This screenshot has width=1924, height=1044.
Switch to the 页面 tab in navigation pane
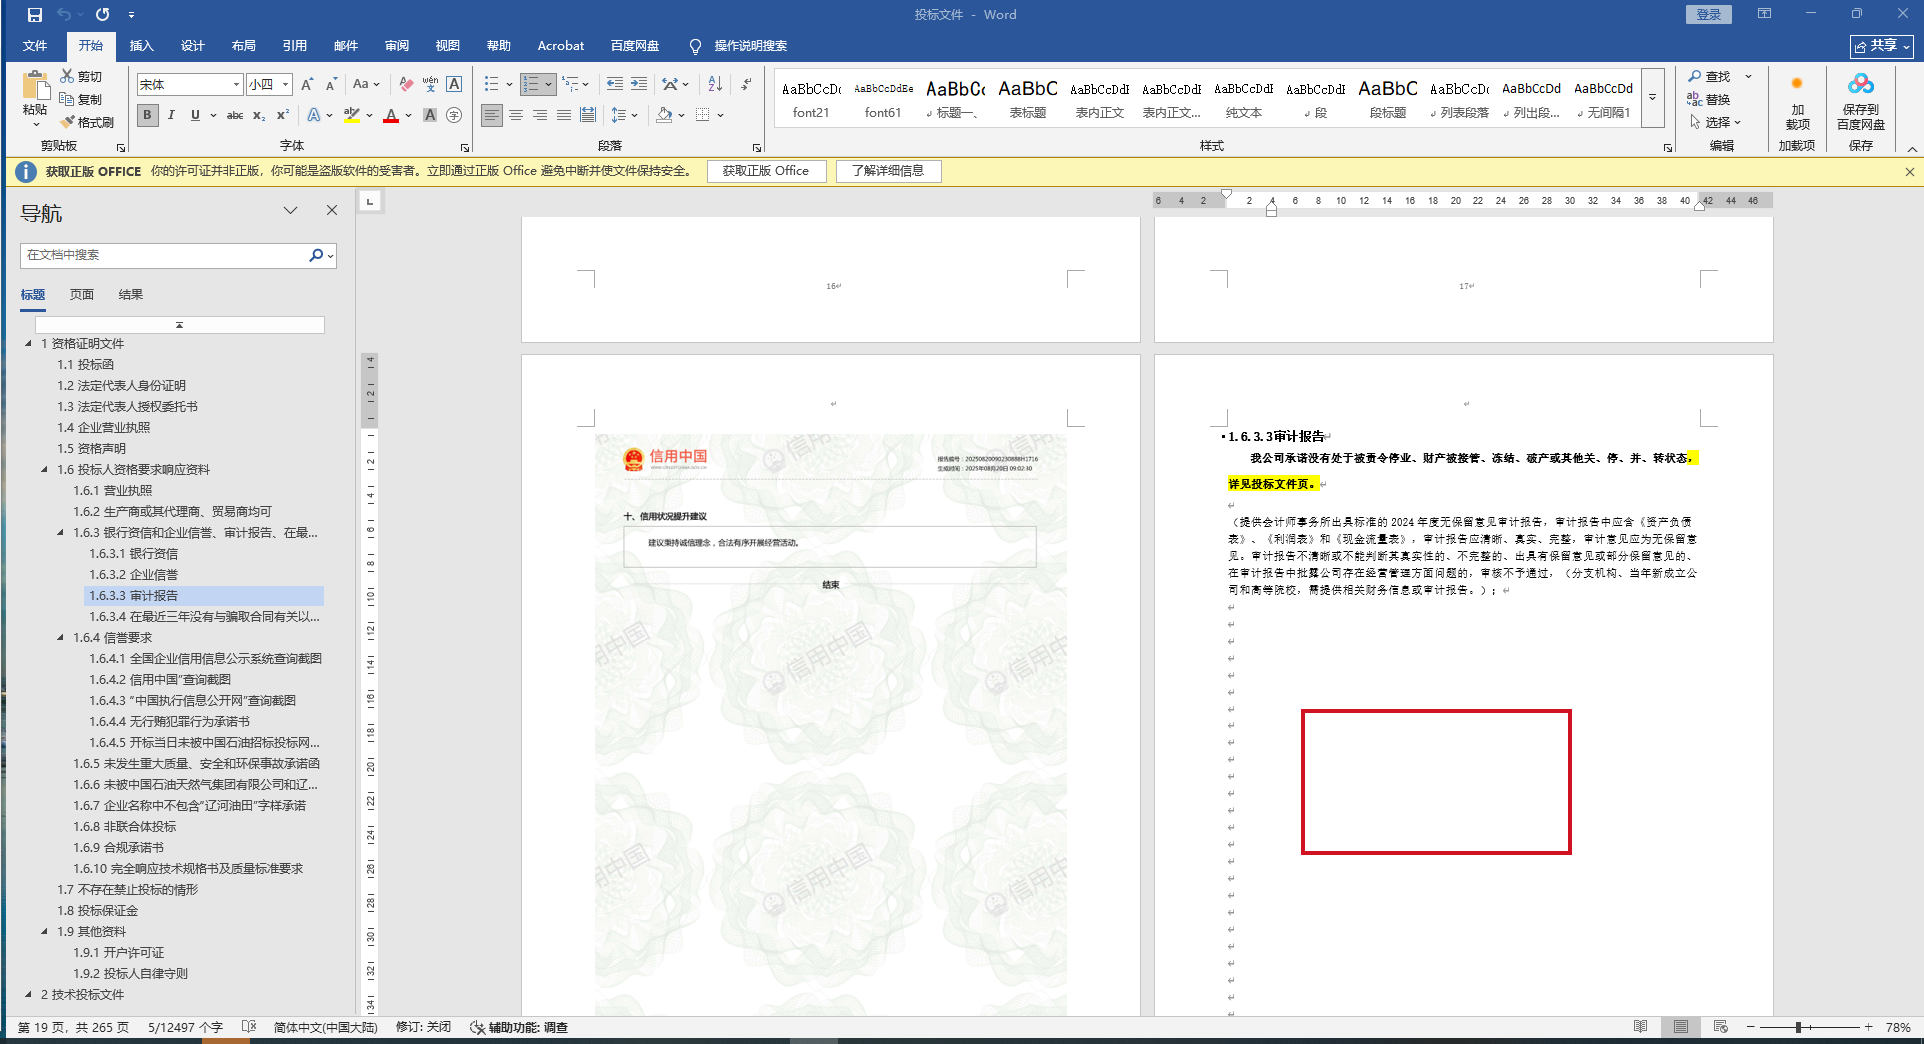82,295
